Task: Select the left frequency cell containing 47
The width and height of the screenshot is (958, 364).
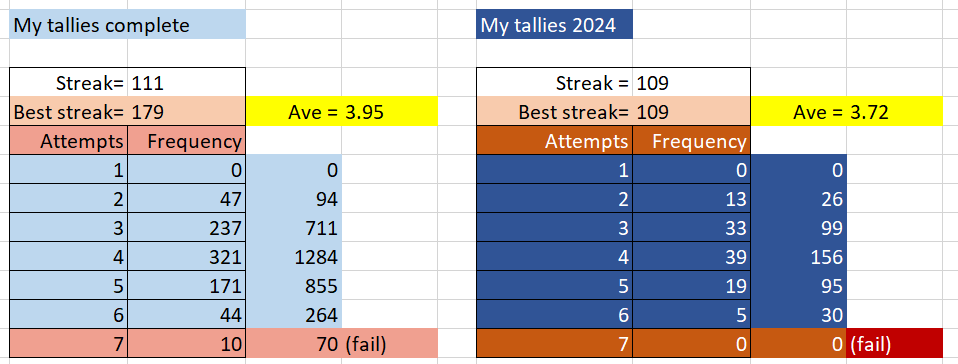Action: 186,199
